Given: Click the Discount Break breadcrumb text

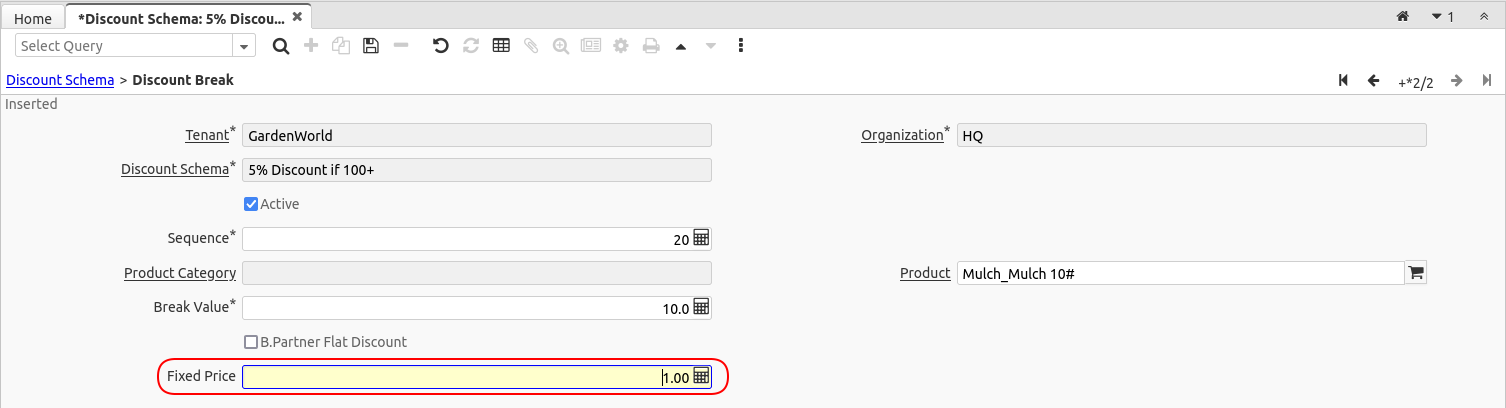Looking at the screenshot, I should pyautogui.click(x=183, y=80).
